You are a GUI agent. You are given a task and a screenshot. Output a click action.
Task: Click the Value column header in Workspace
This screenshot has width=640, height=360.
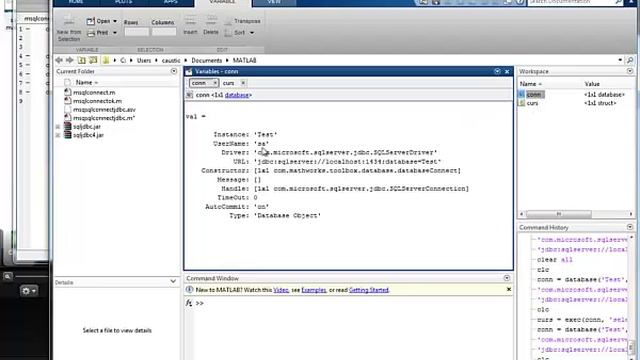point(592,84)
